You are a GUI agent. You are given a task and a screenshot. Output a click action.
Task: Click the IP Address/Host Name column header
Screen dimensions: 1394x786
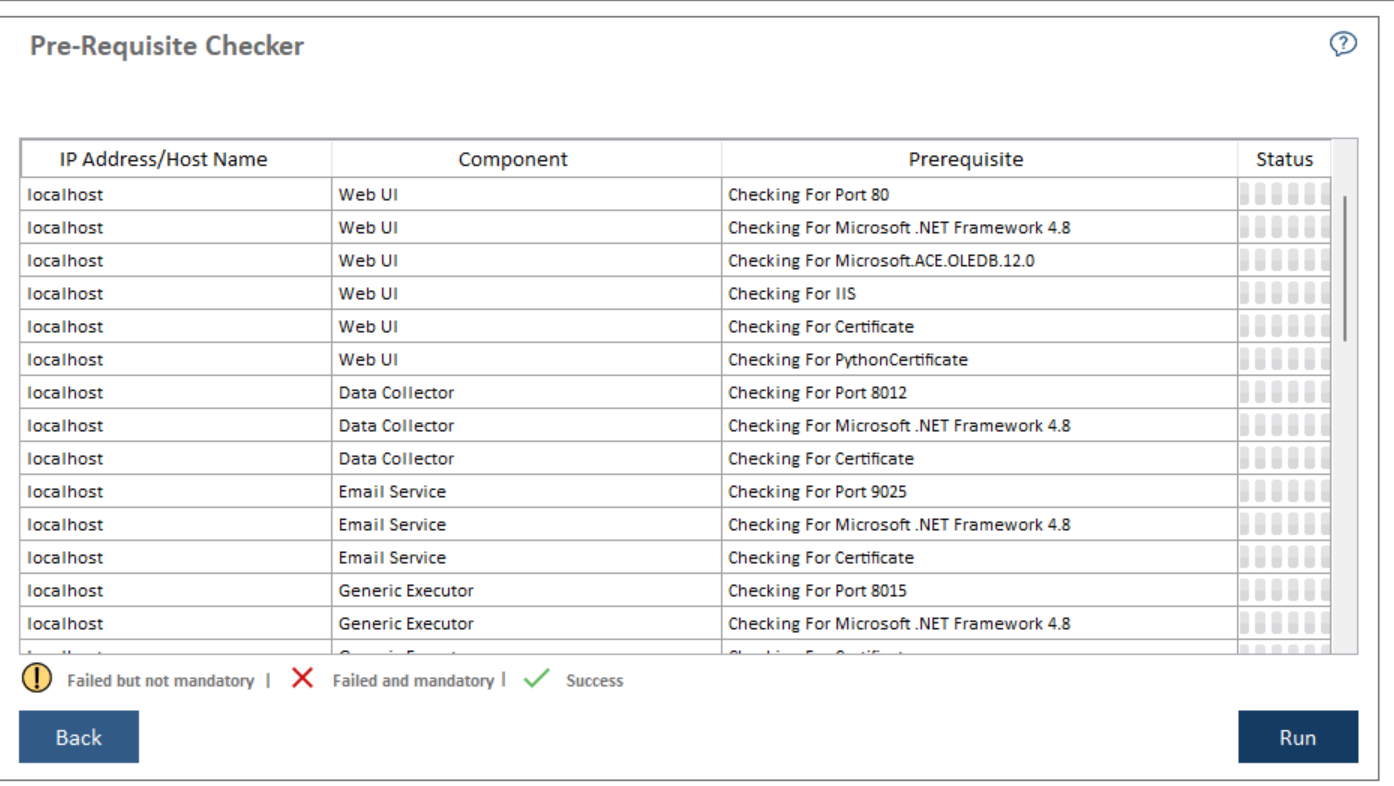point(163,159)
